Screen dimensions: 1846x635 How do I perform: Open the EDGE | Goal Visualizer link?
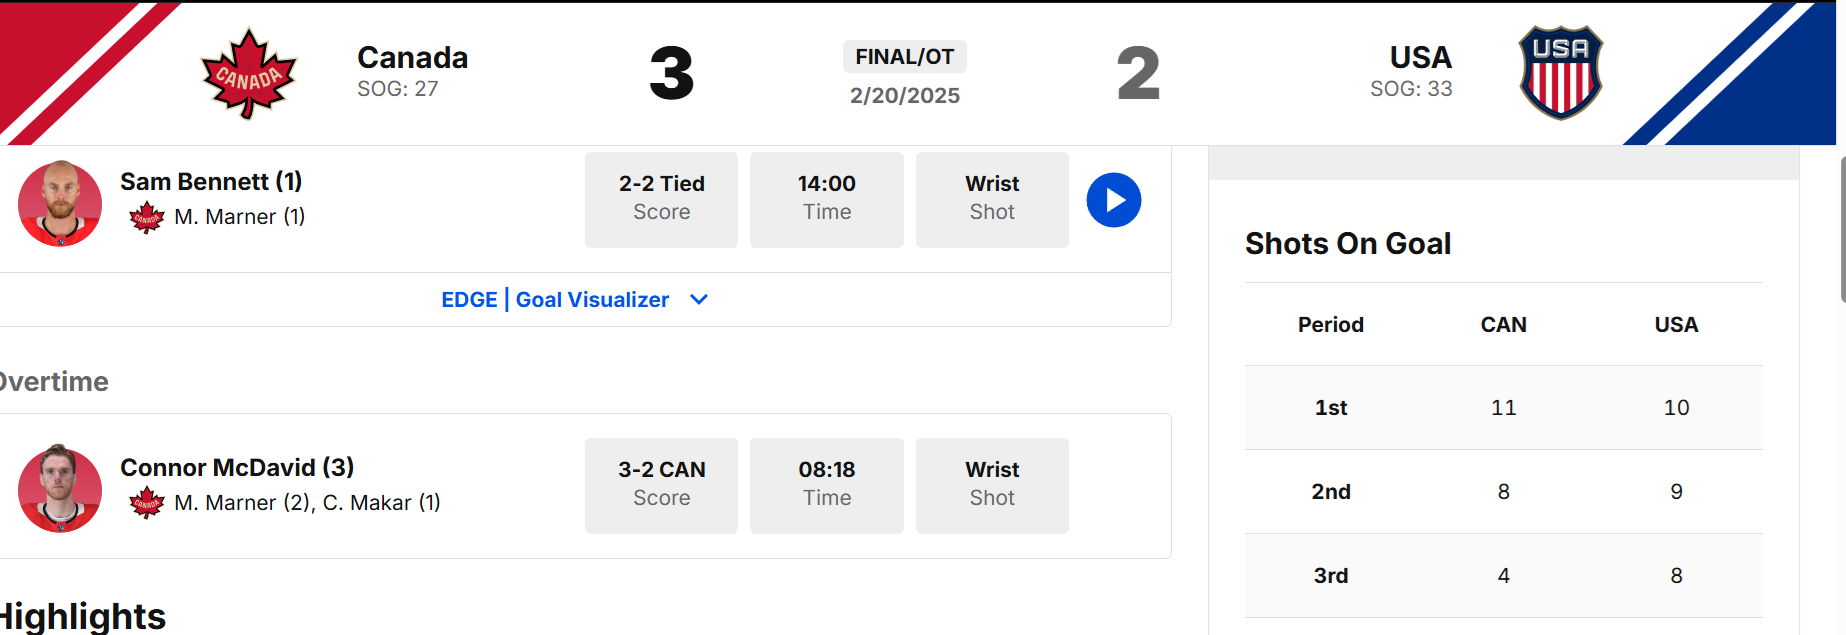point(555,300)
